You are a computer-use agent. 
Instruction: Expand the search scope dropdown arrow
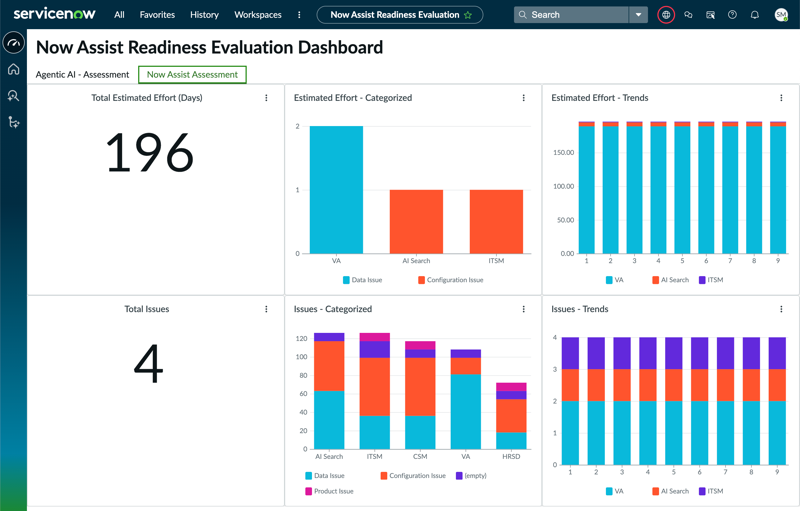[638, 15]
